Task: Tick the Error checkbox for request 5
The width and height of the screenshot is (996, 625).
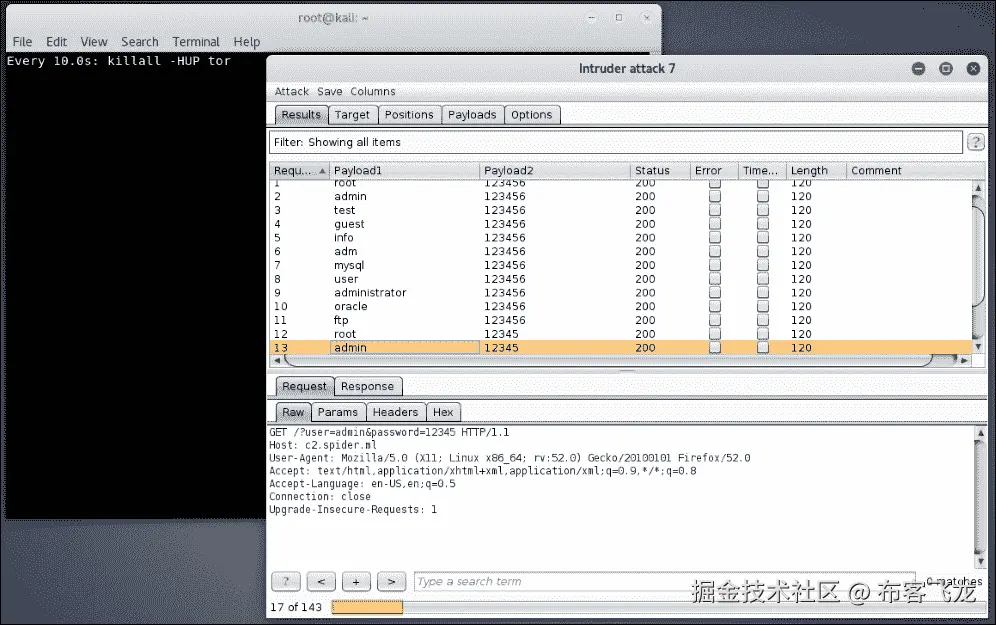Action: pyautogui.click(x=715, y=238)
